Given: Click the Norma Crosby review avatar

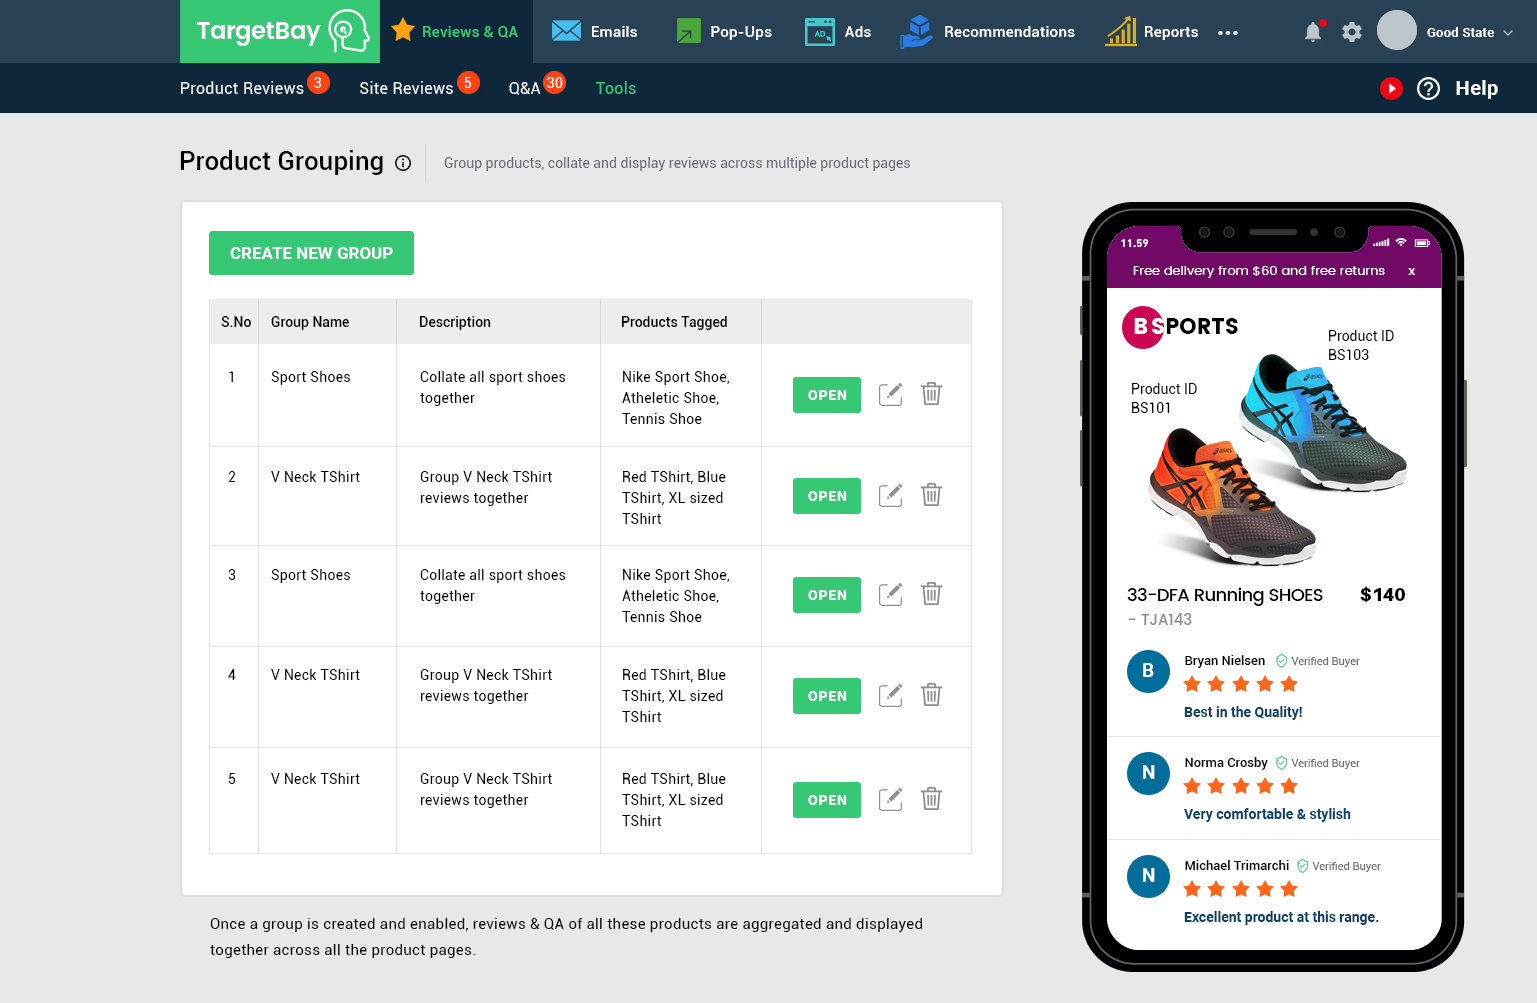Looking at the screenshot, I should click(x=1148, y=773).
